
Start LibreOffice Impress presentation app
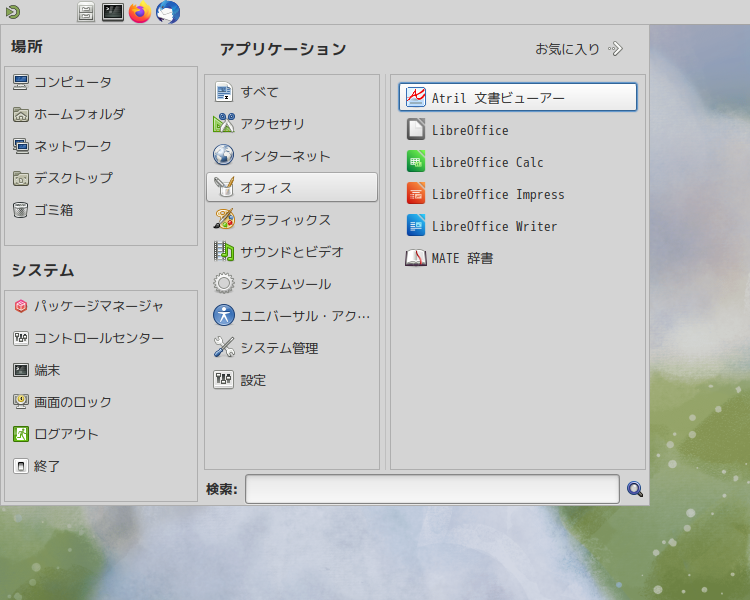[518, 194]
